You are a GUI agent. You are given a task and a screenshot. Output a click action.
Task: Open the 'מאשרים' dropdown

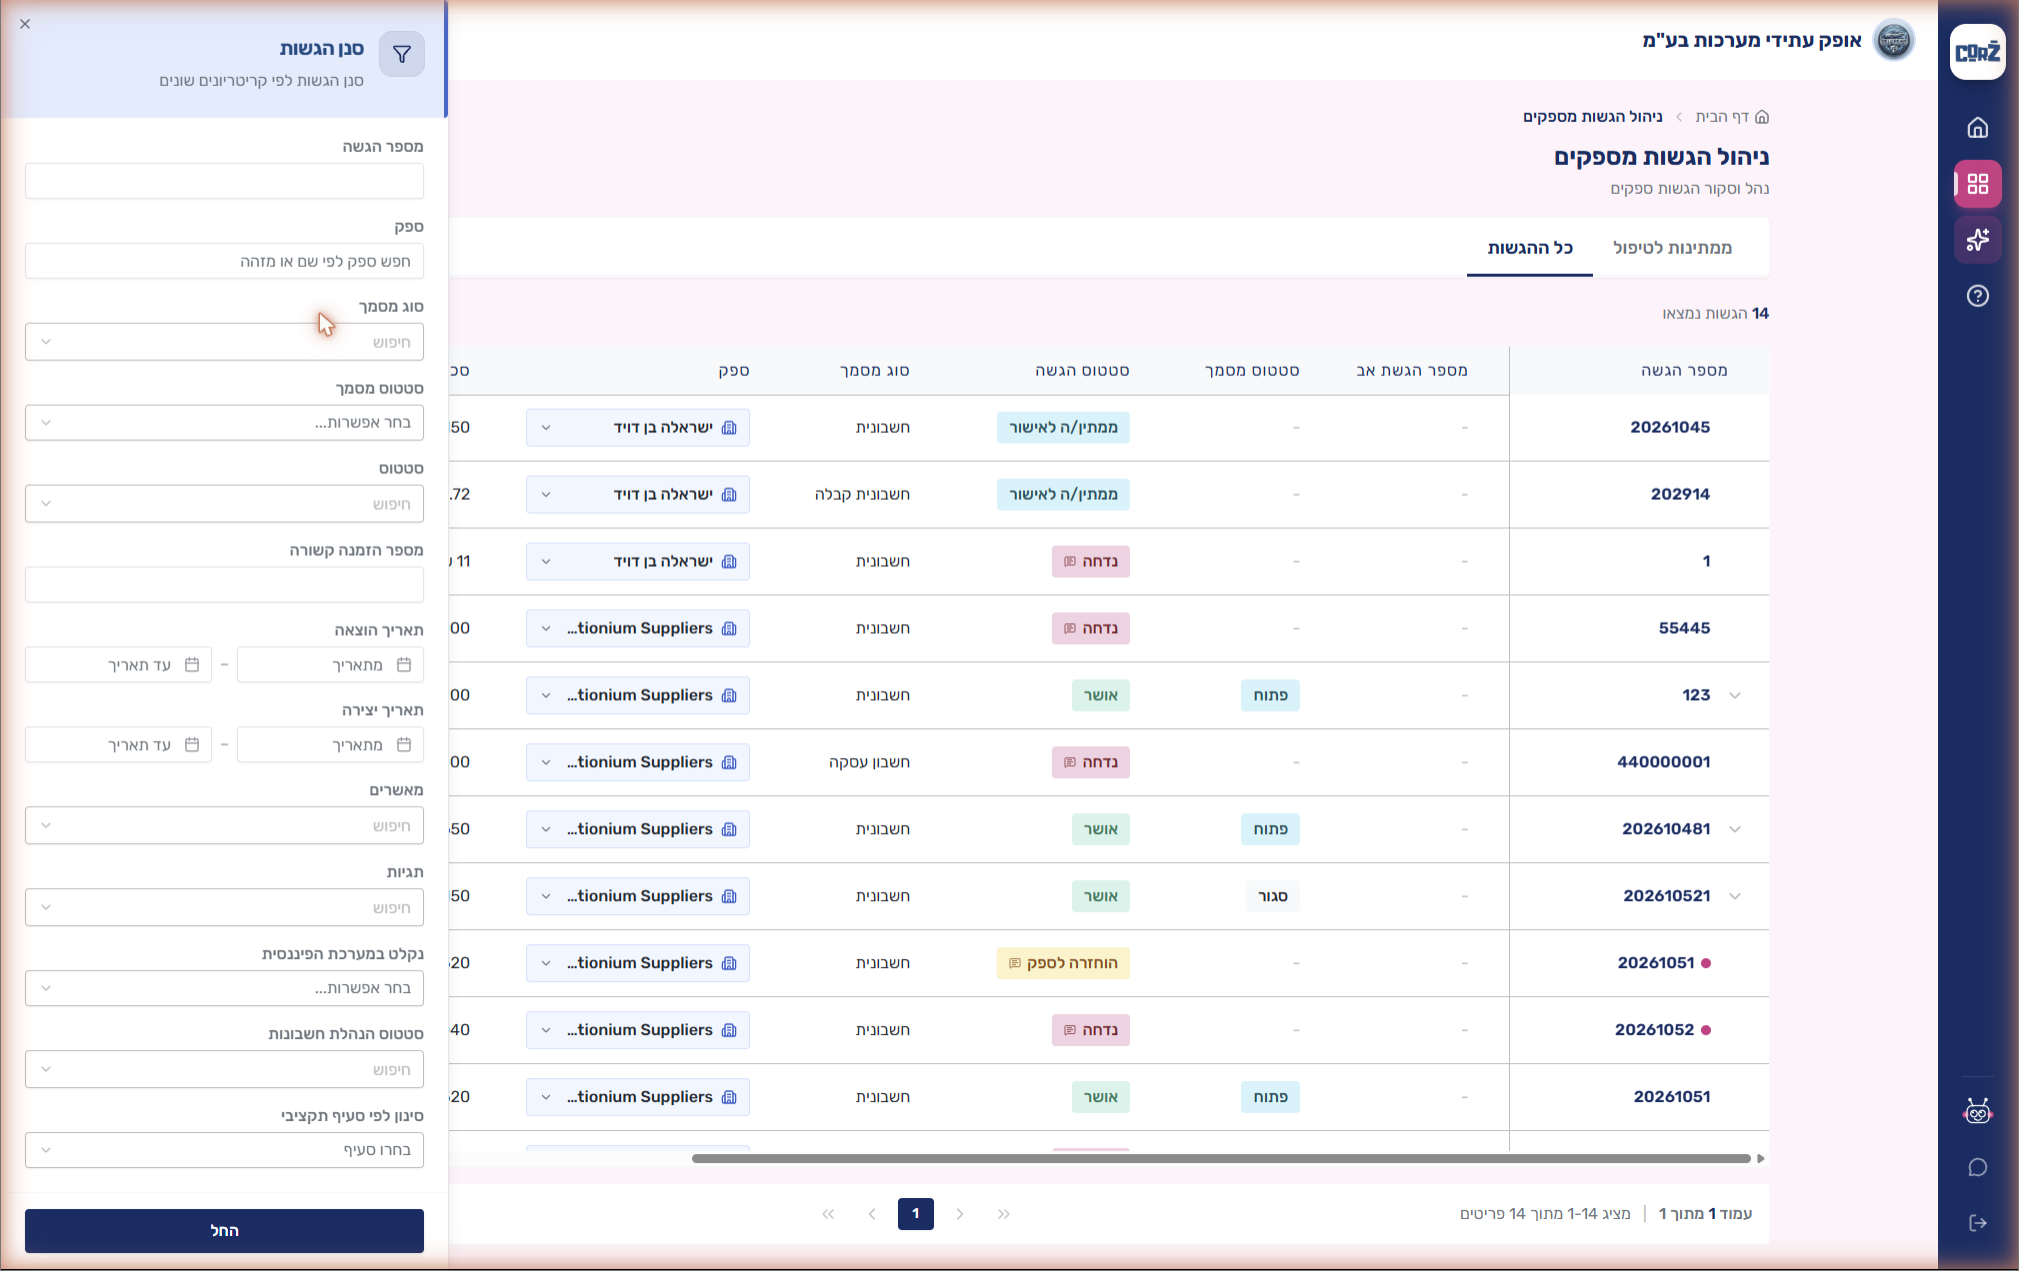pyautogui.click(x=224, y=826)
